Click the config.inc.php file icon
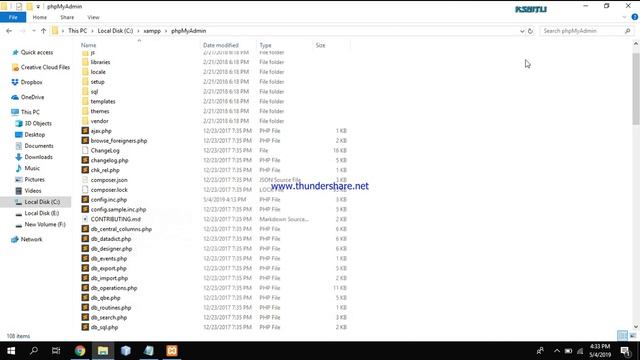 pyautogui.click(x=85, y=199)
